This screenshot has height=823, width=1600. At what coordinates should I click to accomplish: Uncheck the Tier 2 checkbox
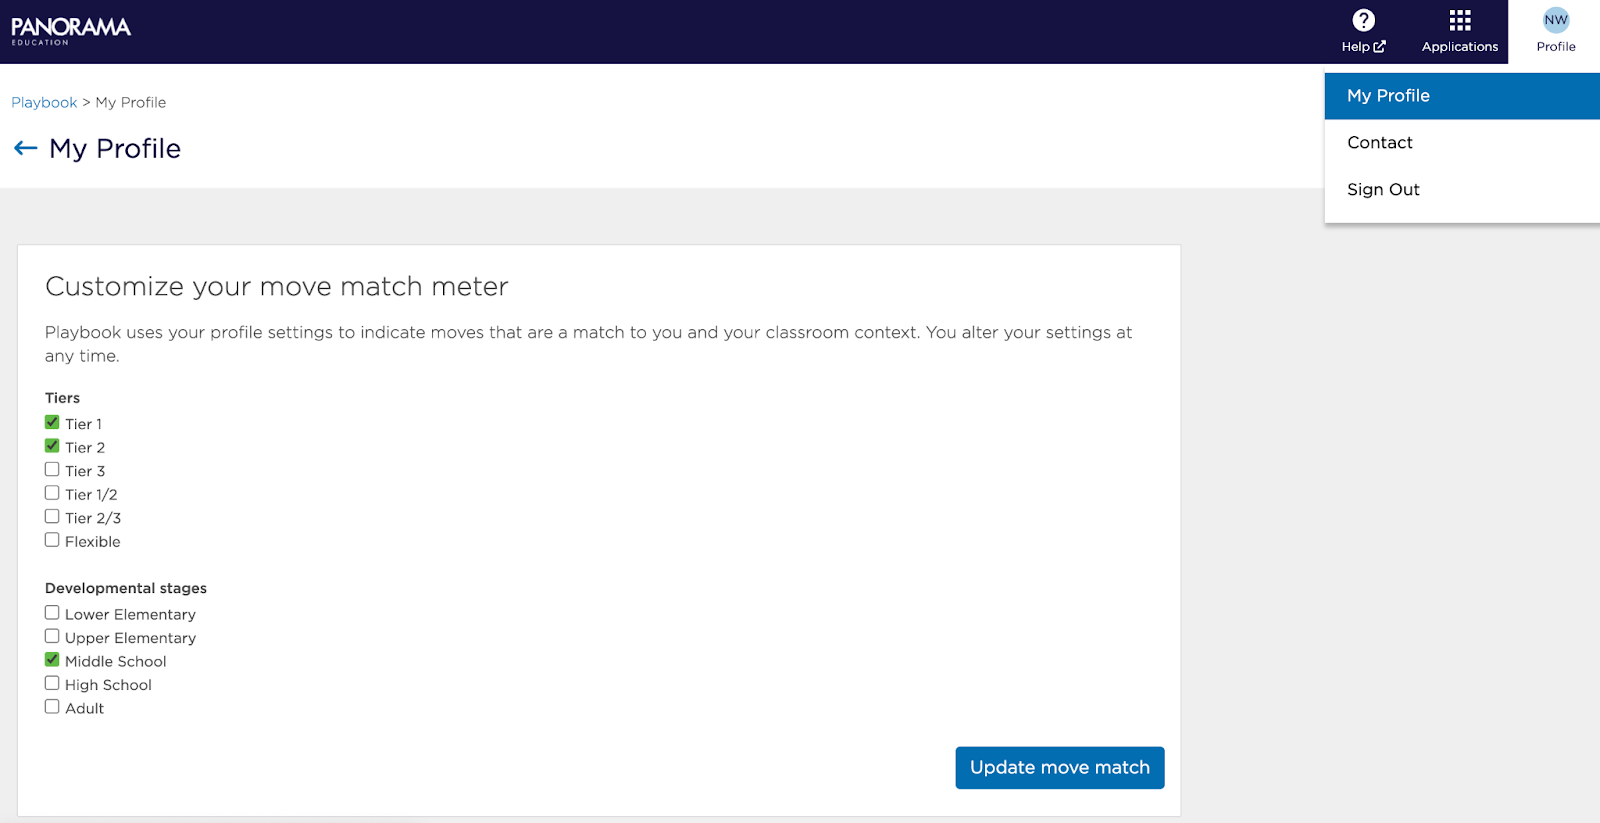click(52, 446)
